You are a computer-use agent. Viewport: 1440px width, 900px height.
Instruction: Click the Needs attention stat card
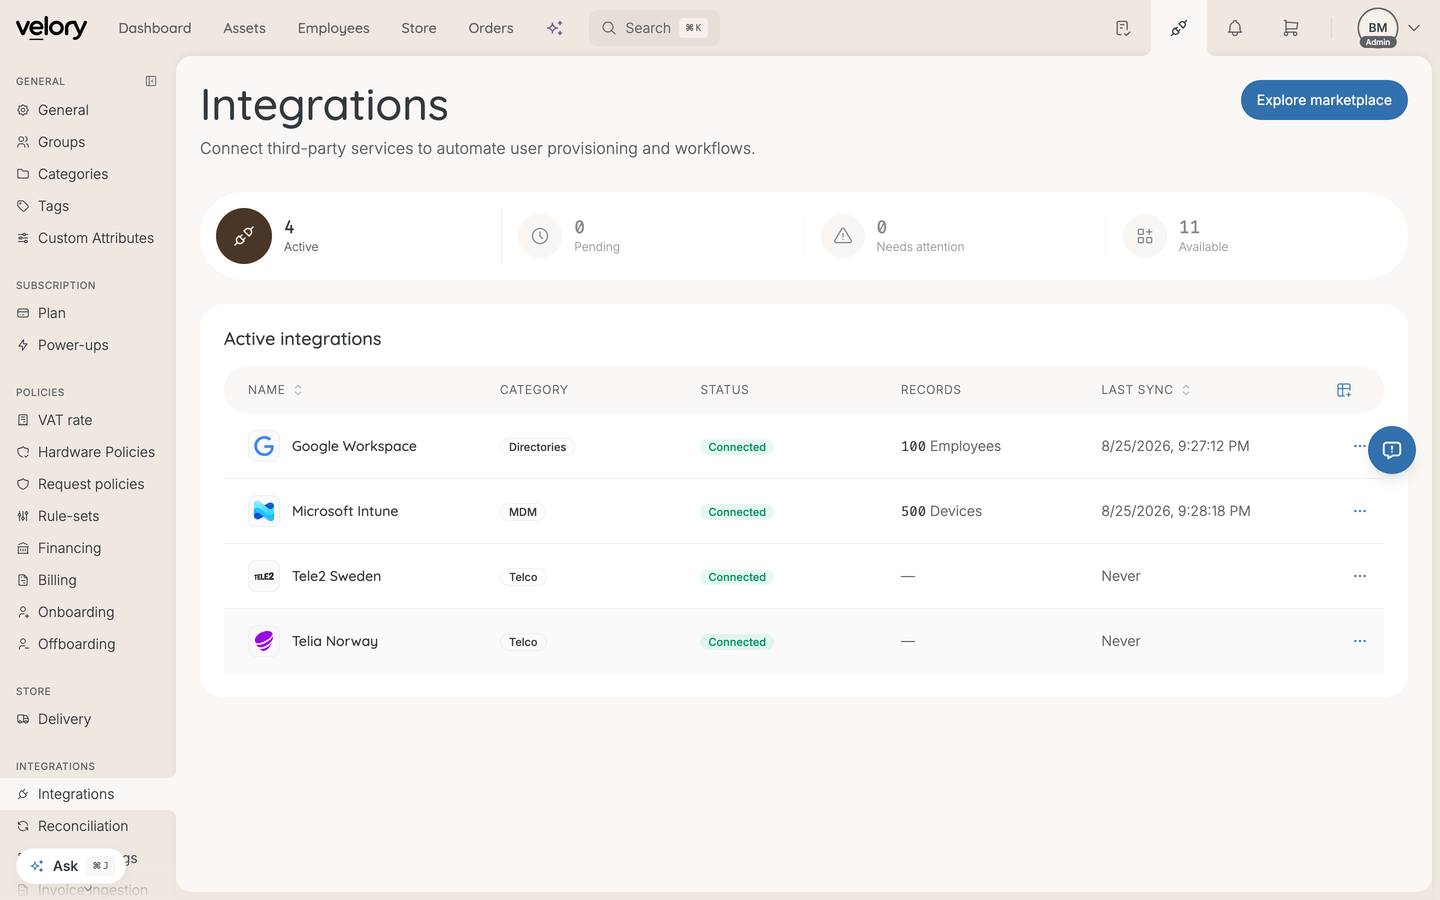(x=955, y=236)
